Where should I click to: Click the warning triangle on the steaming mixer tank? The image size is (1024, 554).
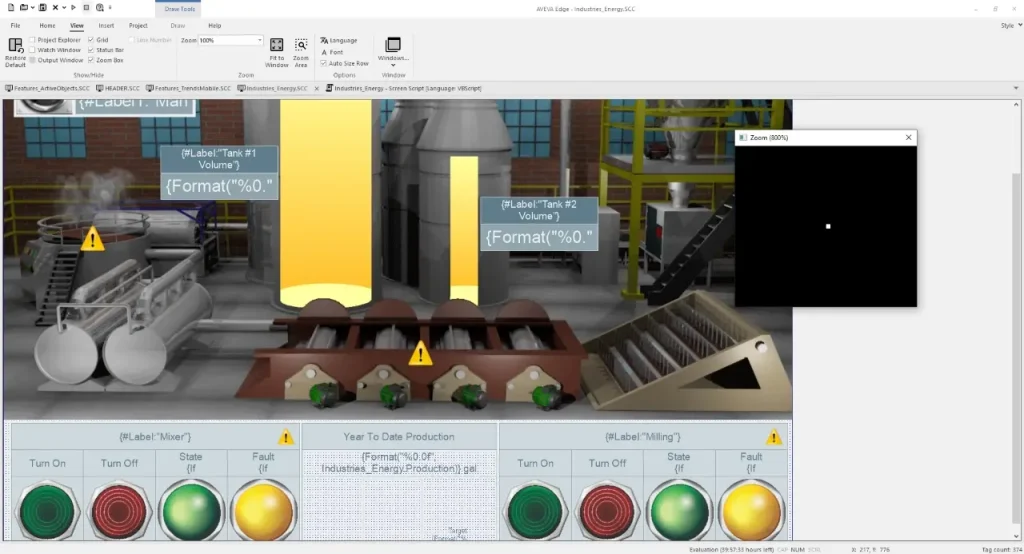pos(92,238)
